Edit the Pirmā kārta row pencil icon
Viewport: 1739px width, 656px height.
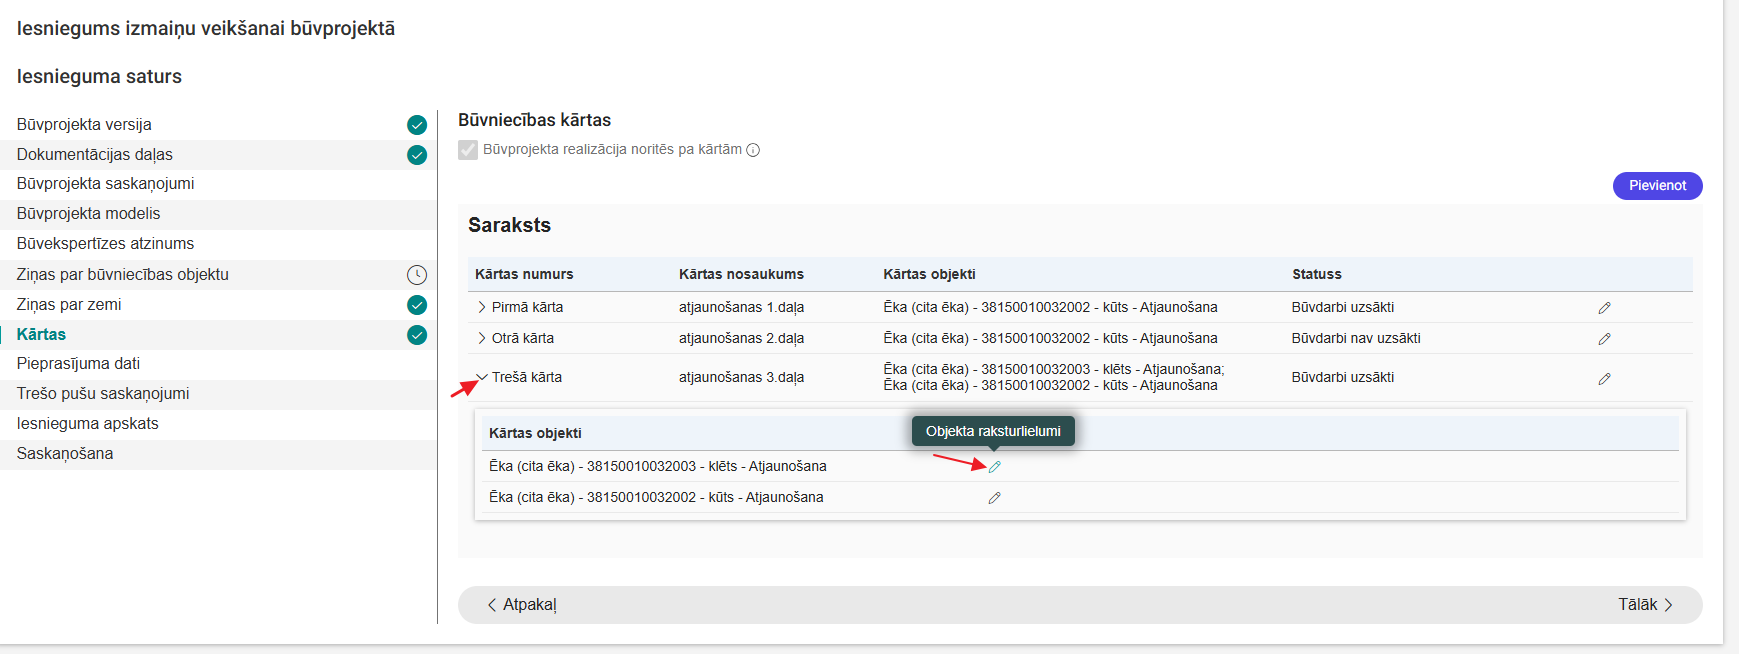(1604, 308)
